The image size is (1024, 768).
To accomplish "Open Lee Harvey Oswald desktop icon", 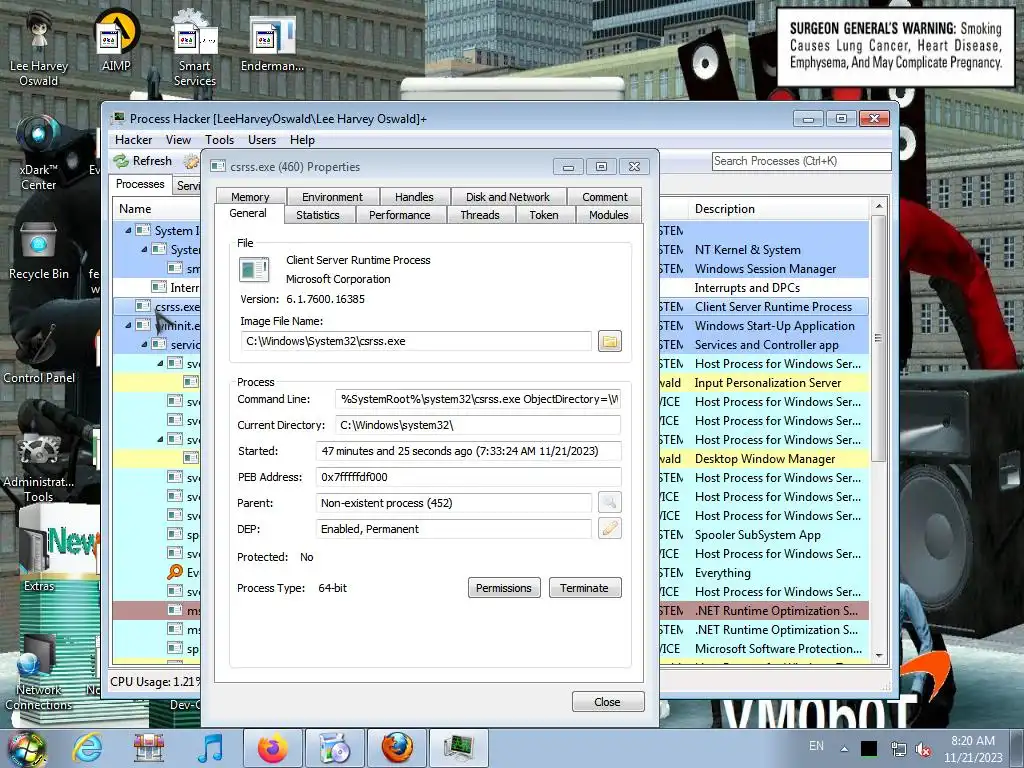I will click(x=39, y=49).
